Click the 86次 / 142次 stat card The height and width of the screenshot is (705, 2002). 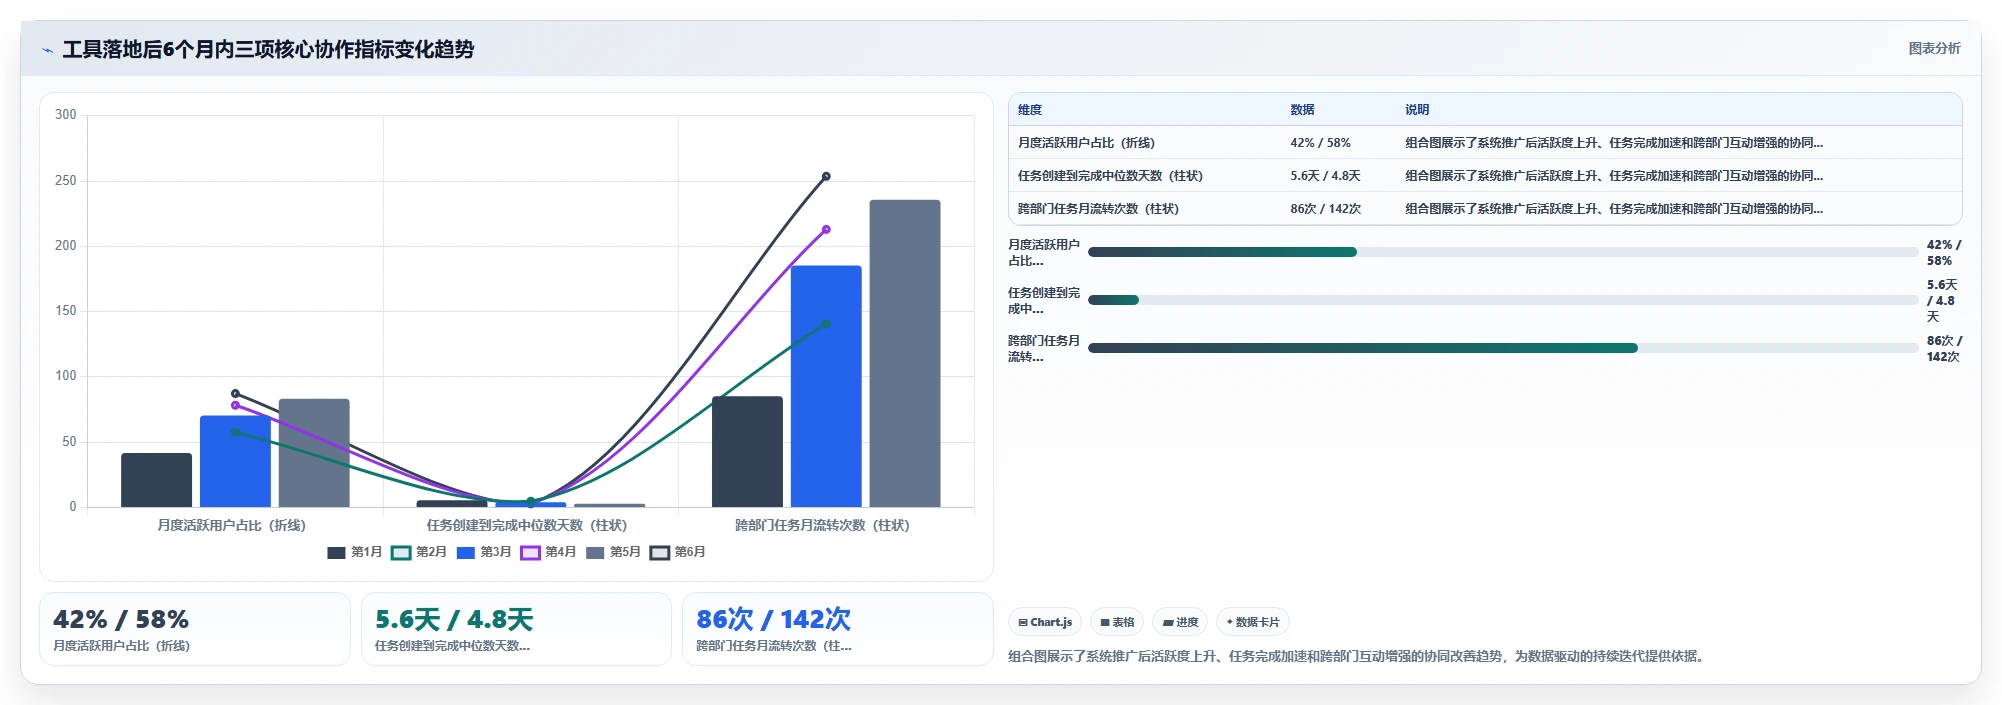838,629
